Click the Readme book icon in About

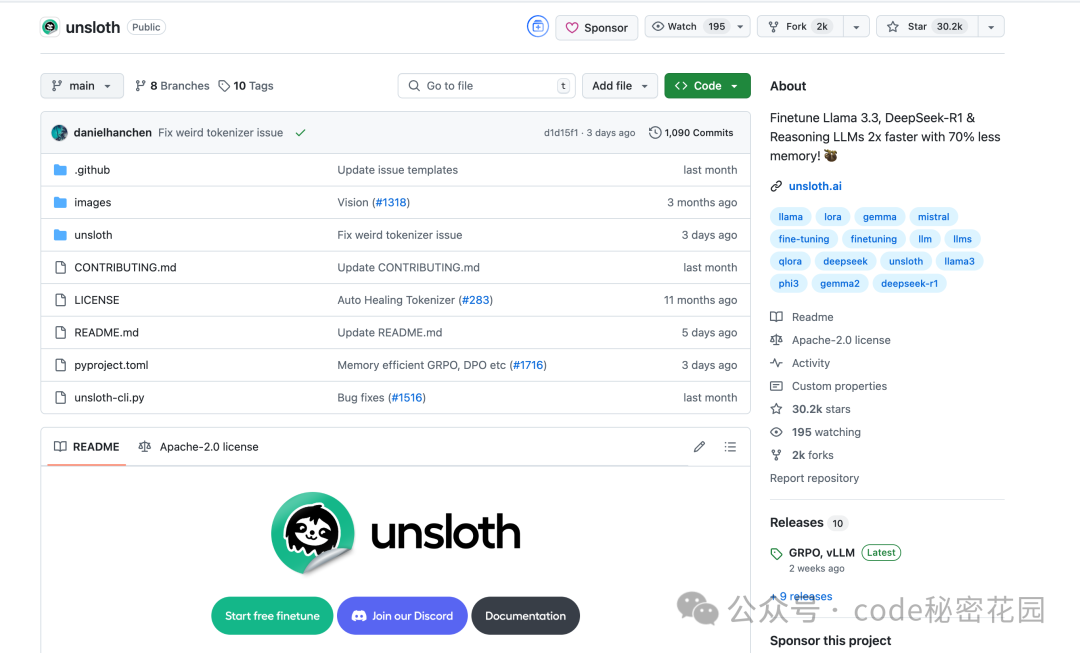coord(776,317)
